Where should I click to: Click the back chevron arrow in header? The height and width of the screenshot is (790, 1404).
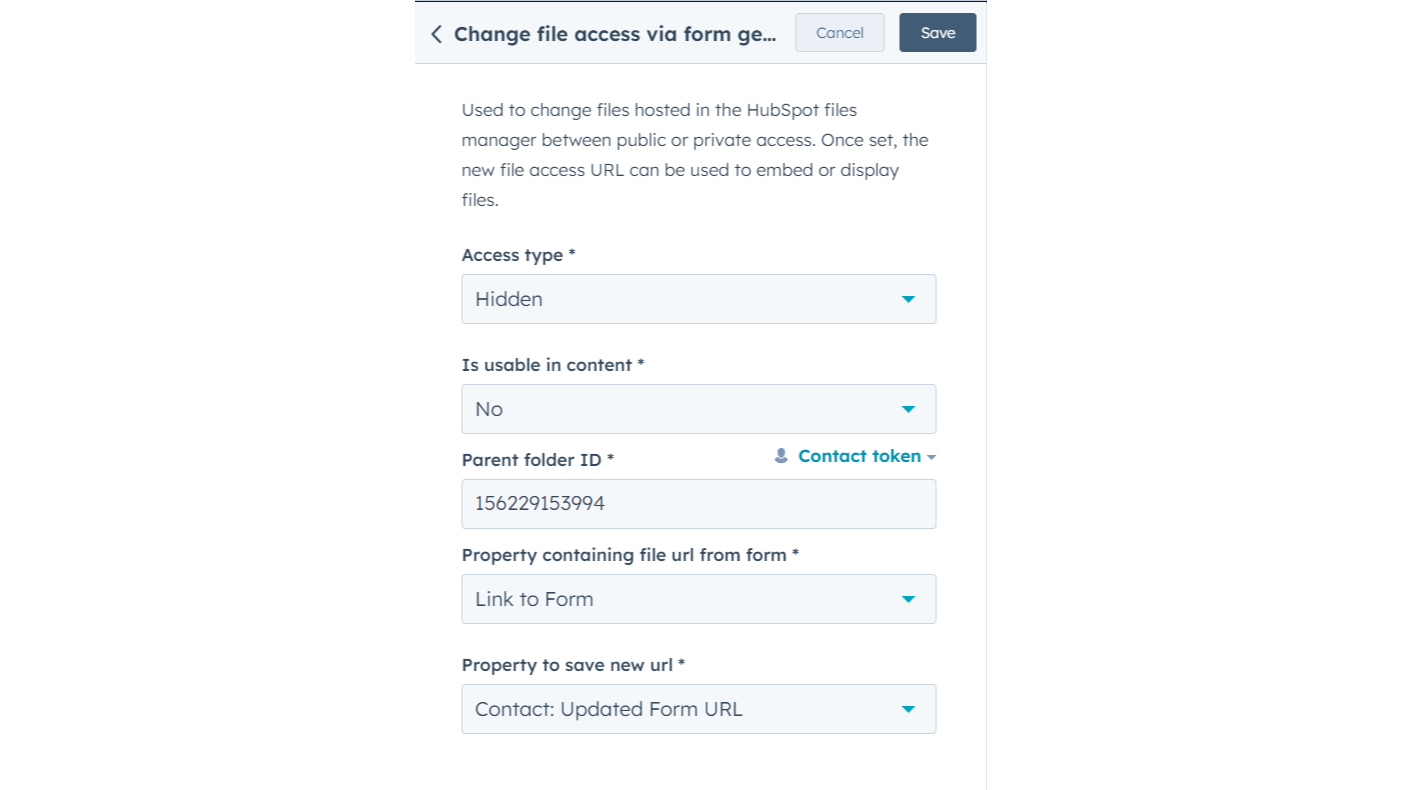tap(436, 34)
